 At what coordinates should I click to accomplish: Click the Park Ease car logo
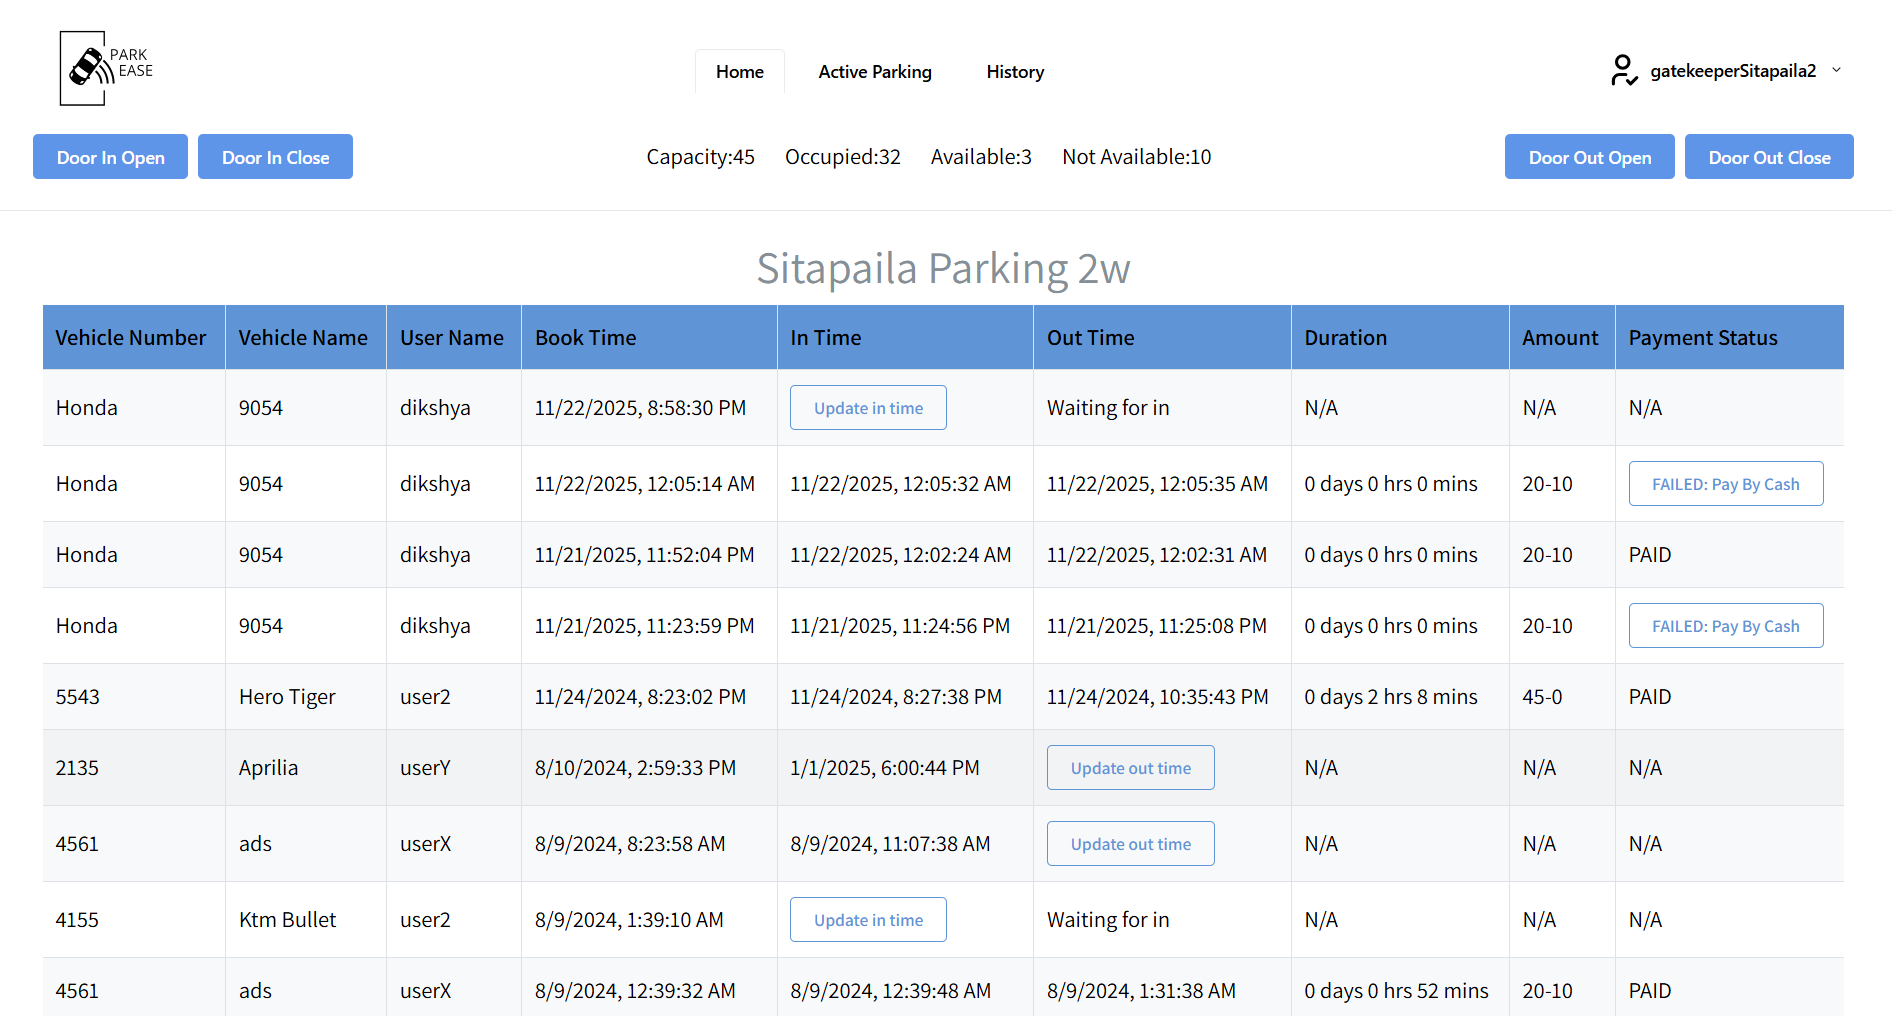pyautogui.click(x=84, y=67)
